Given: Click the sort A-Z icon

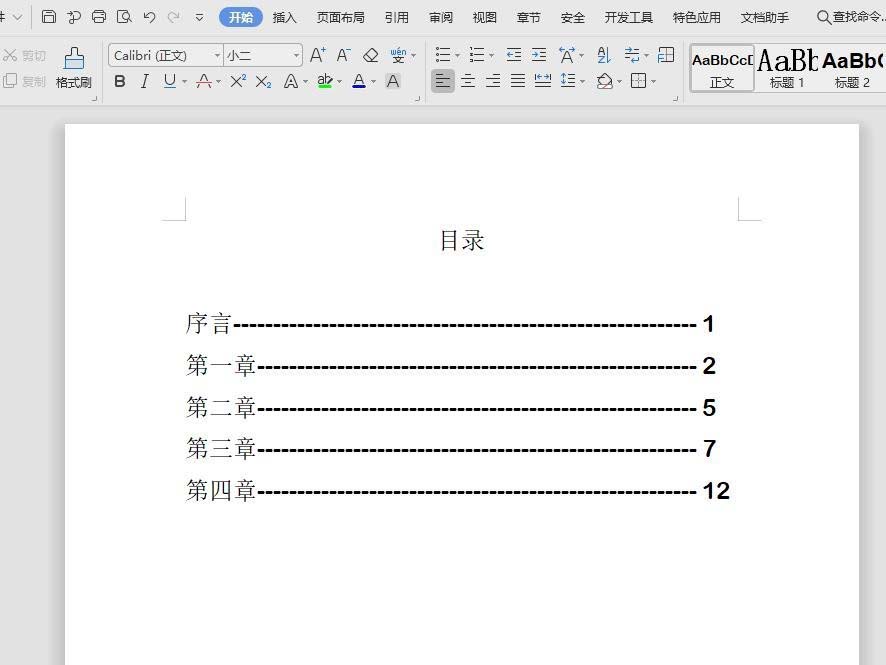Looking at the screenshot, I should click(603, 55).
